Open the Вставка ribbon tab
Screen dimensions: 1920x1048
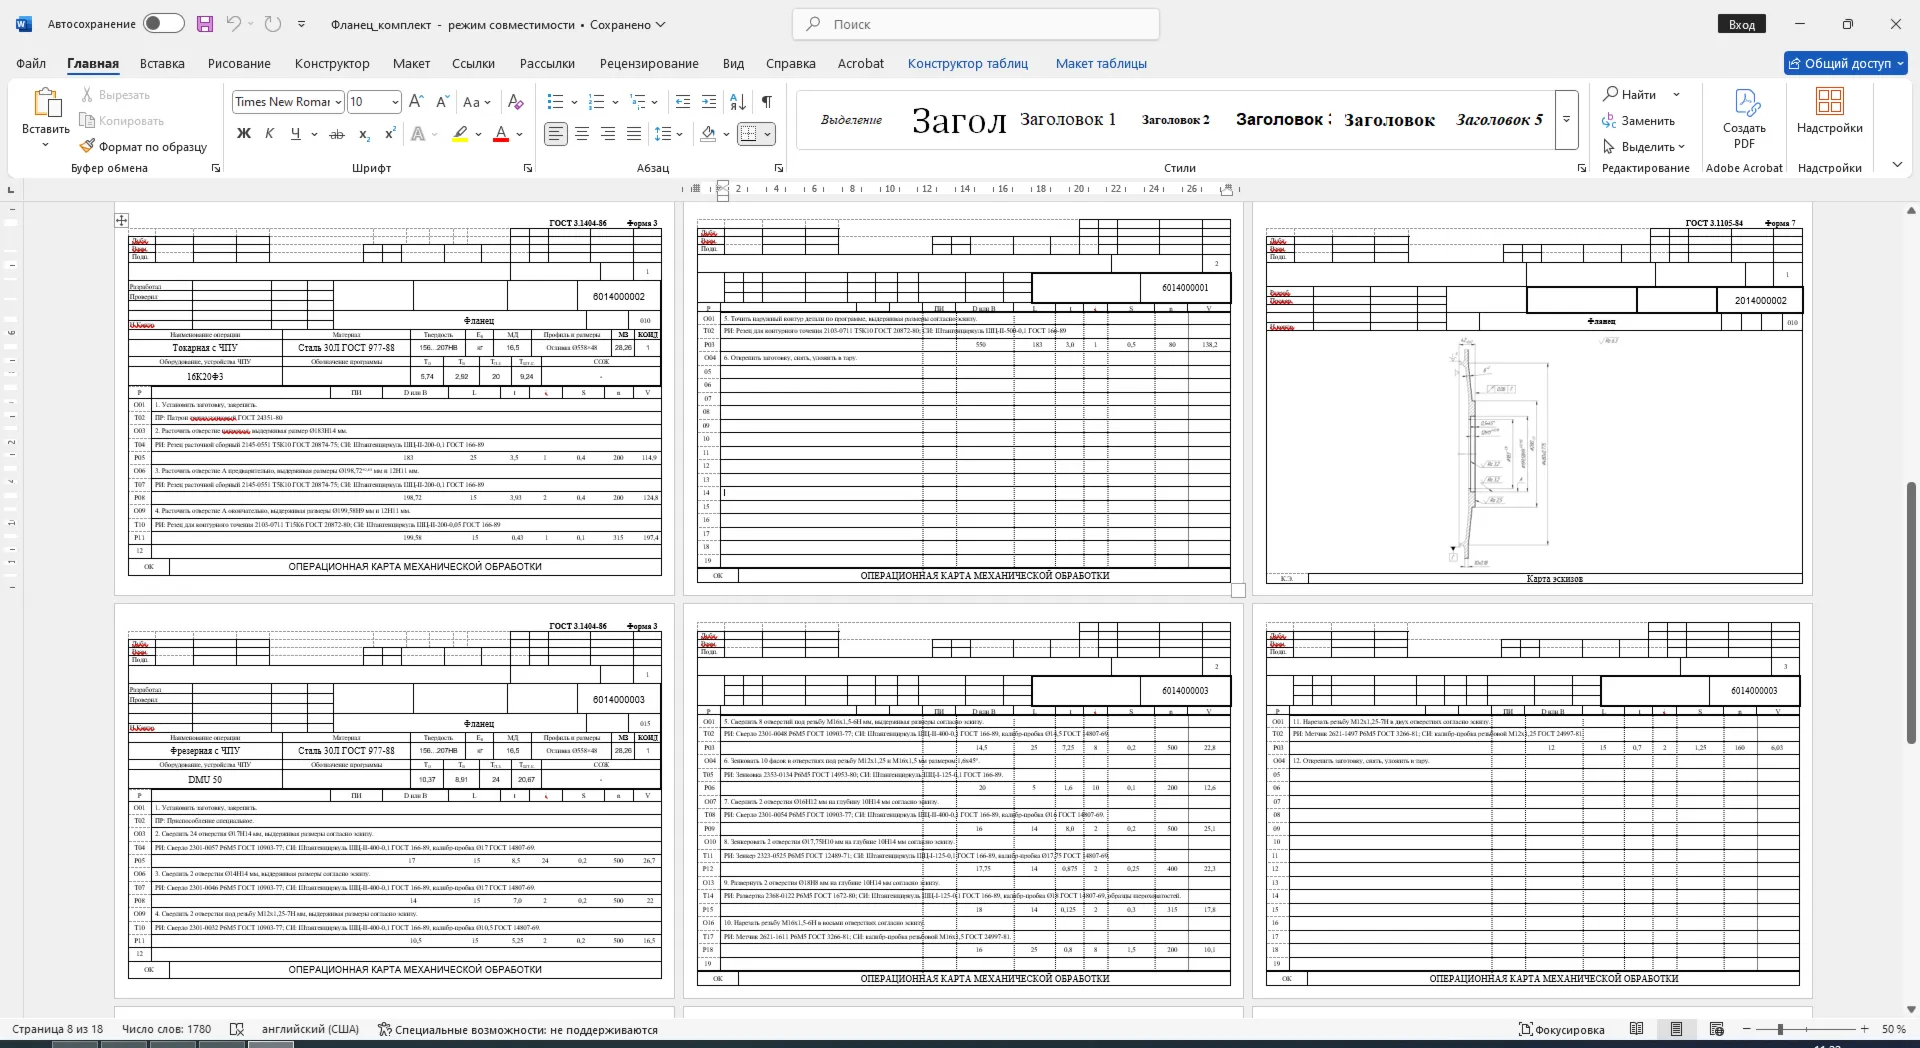tap(162, 63)
